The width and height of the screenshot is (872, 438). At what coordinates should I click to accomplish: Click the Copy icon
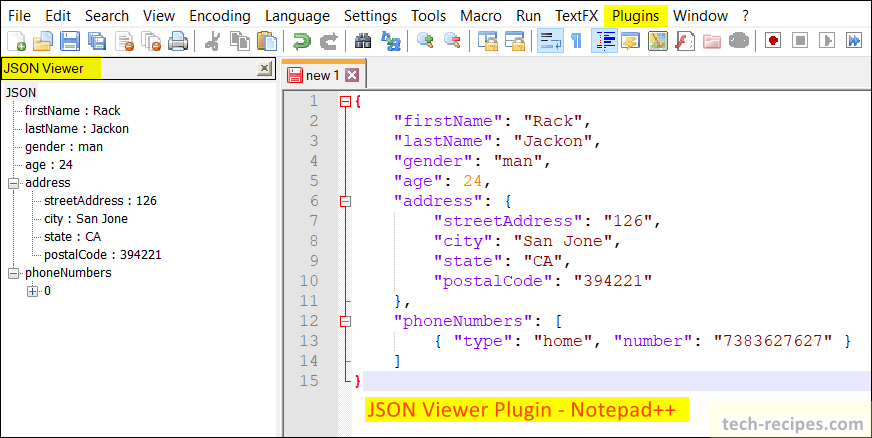coord(240,41)
